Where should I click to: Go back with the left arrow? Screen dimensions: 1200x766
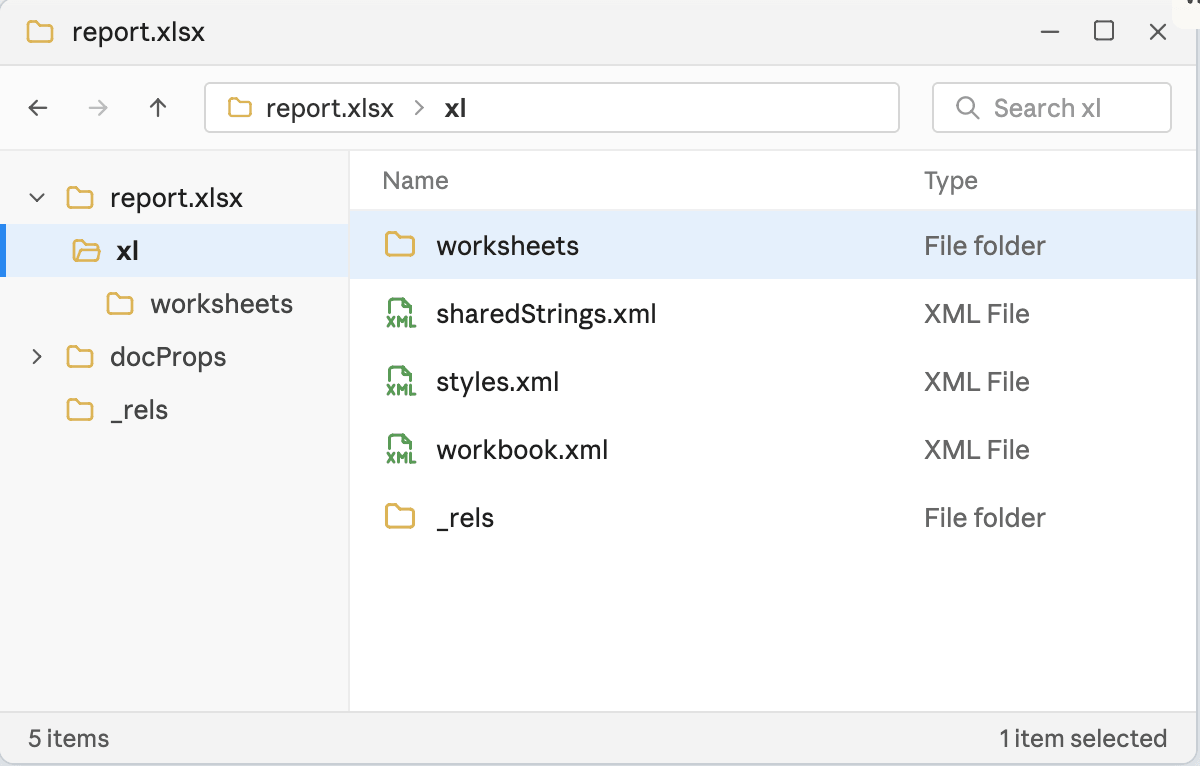point(38,108)
